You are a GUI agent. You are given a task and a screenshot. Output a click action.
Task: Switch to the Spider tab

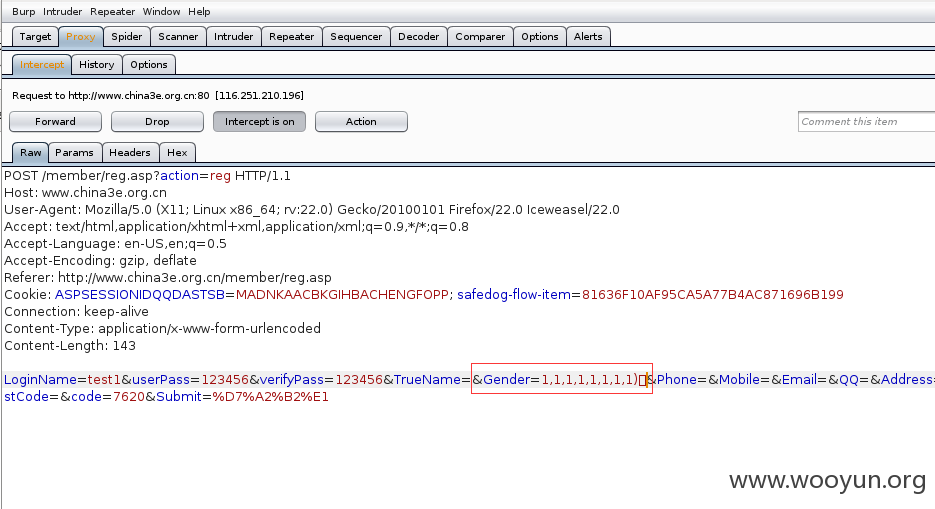(127, 36)
